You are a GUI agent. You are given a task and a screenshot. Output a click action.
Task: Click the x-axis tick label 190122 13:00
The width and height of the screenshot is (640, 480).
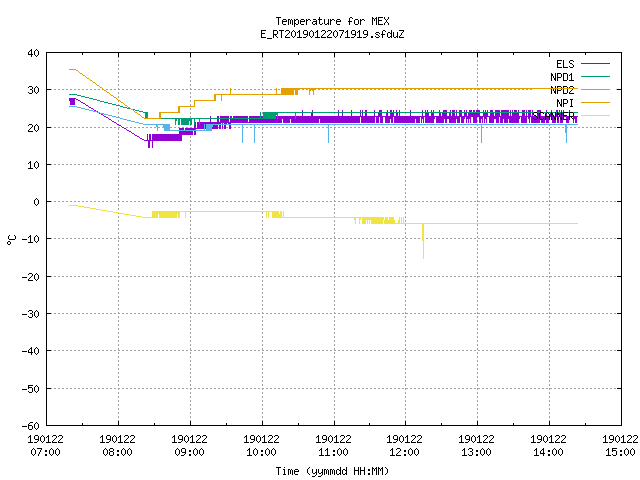tap(476, 446)
